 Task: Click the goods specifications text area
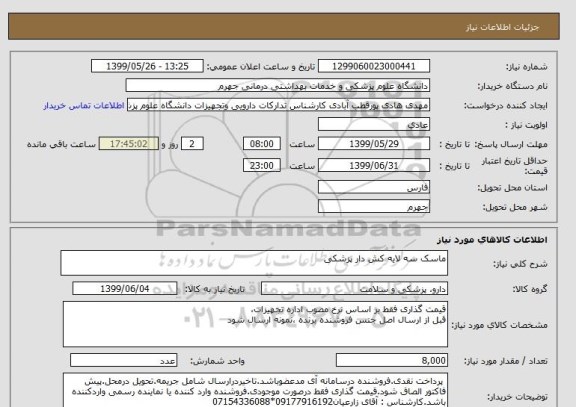point(255,324)
